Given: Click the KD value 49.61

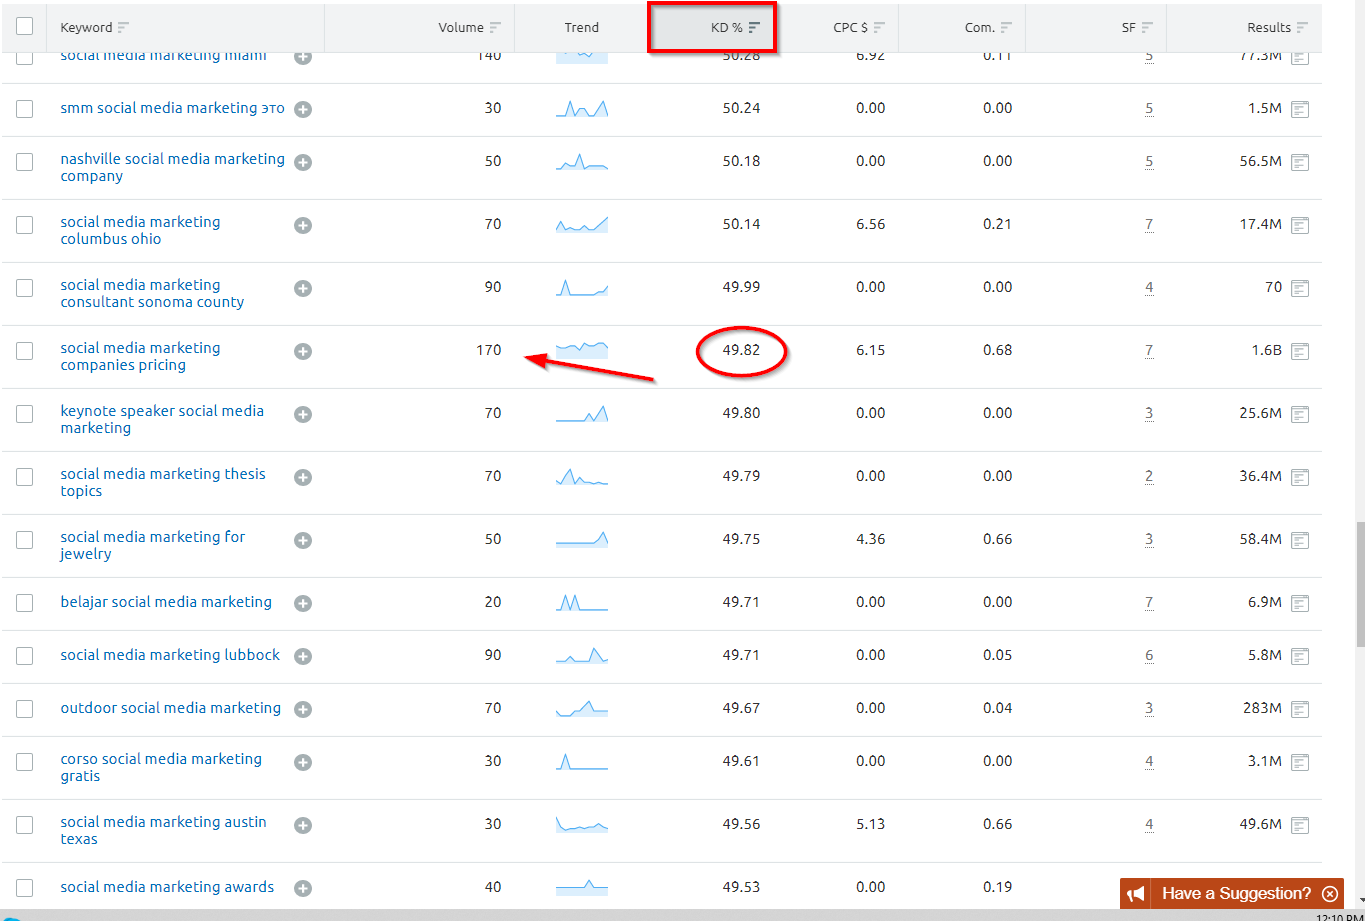Looking at the screenshot, I should pyautogui.click(x=741, y=762).
